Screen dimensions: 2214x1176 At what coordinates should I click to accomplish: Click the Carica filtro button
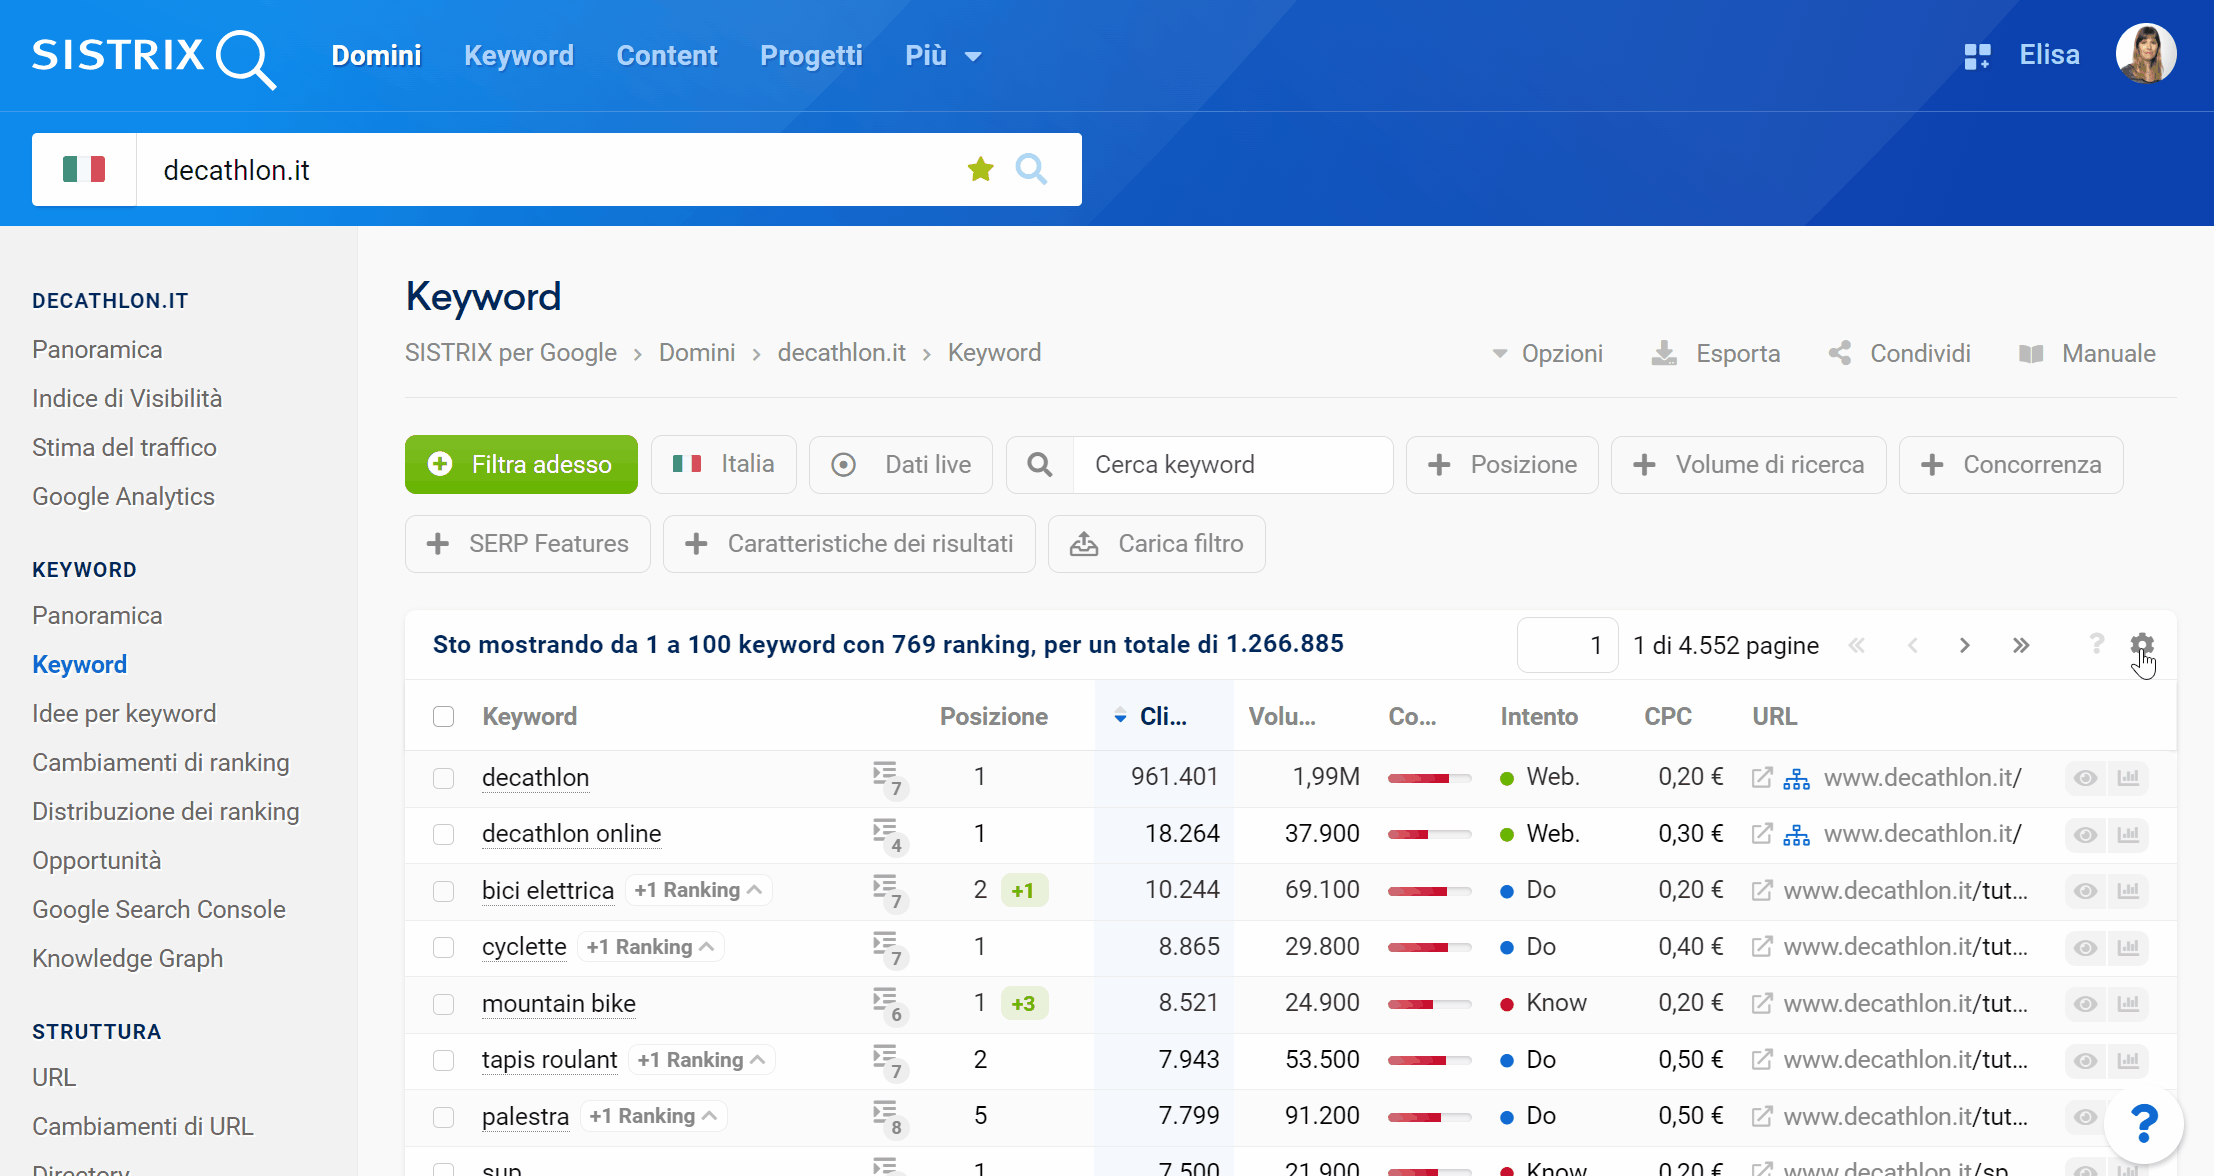(x=1157, y=544)
